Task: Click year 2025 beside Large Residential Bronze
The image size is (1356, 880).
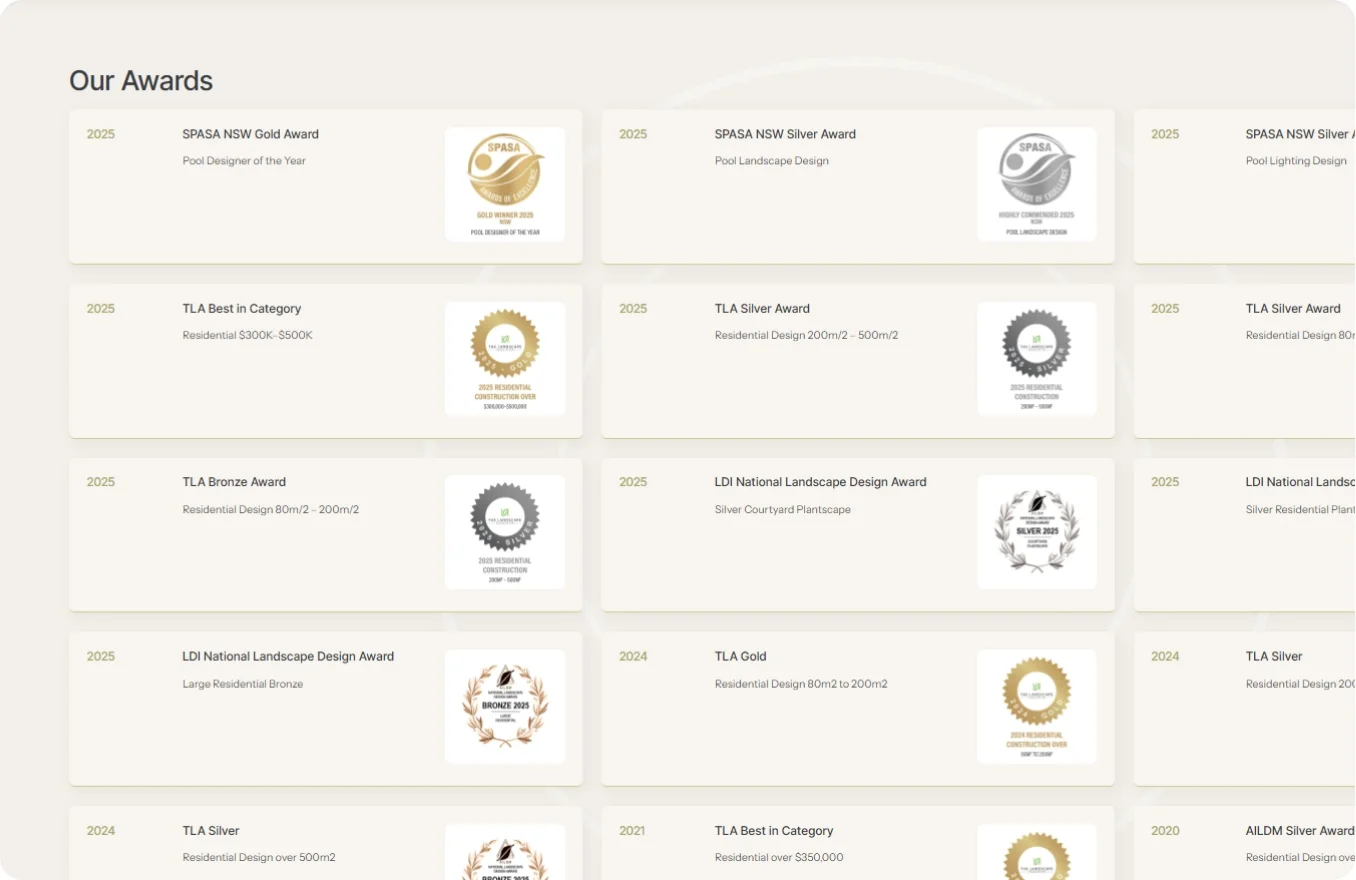Action: click(101, 657)
